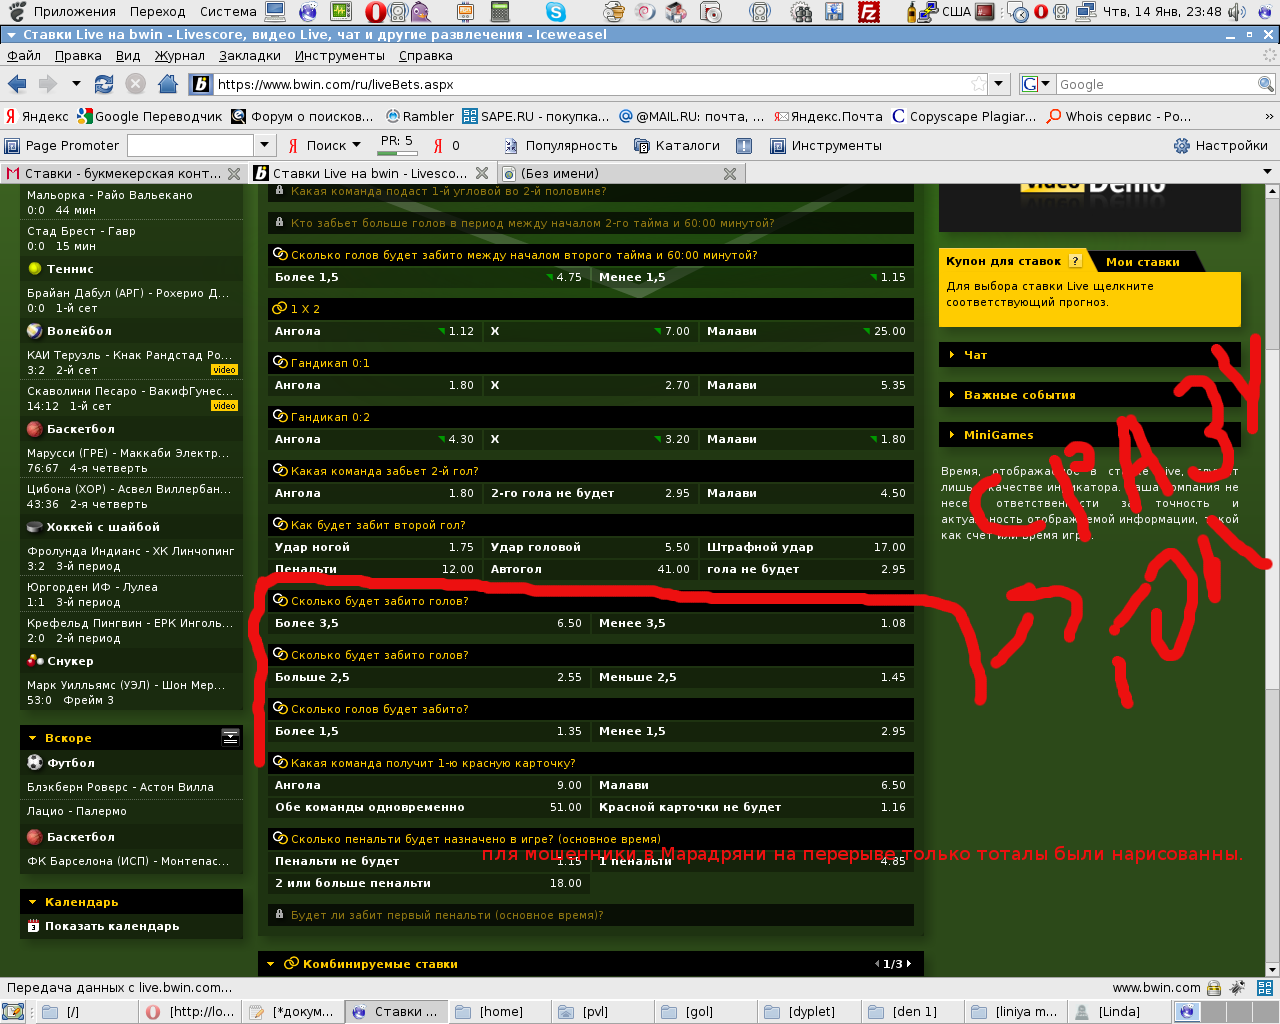This screenshot has width=1280, height=1024.
Task: Open the Яндекс.Почта bookmark
Action: (829, 116)
